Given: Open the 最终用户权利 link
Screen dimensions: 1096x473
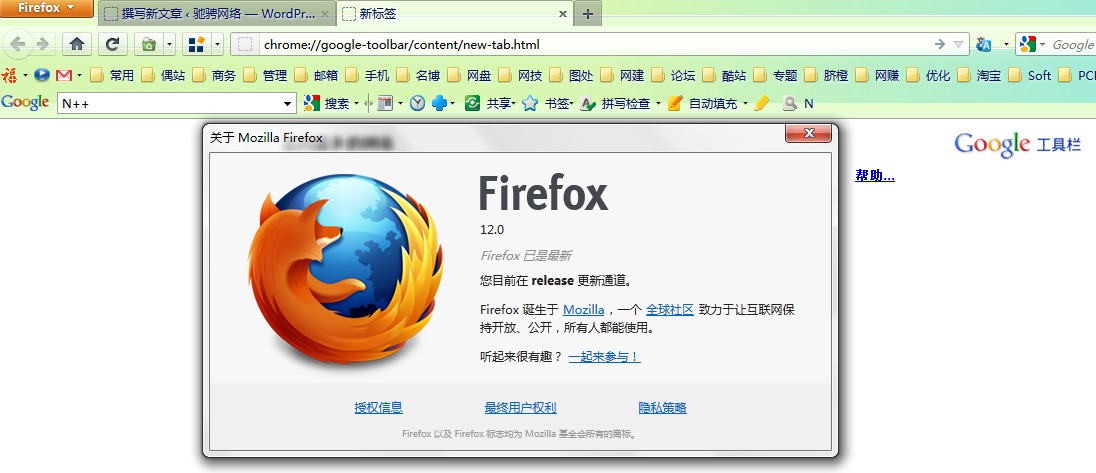Looking at the screenshot, I should point(521,408).
